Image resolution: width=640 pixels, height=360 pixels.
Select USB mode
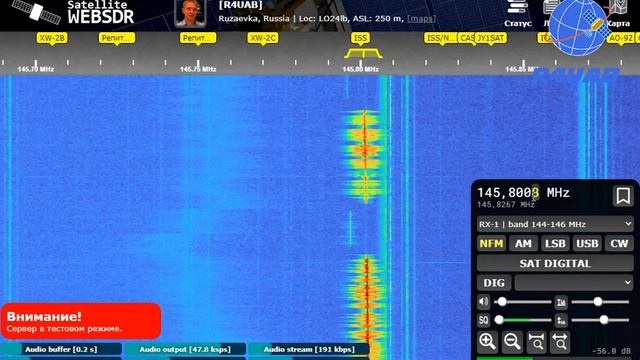pos(587,244)
